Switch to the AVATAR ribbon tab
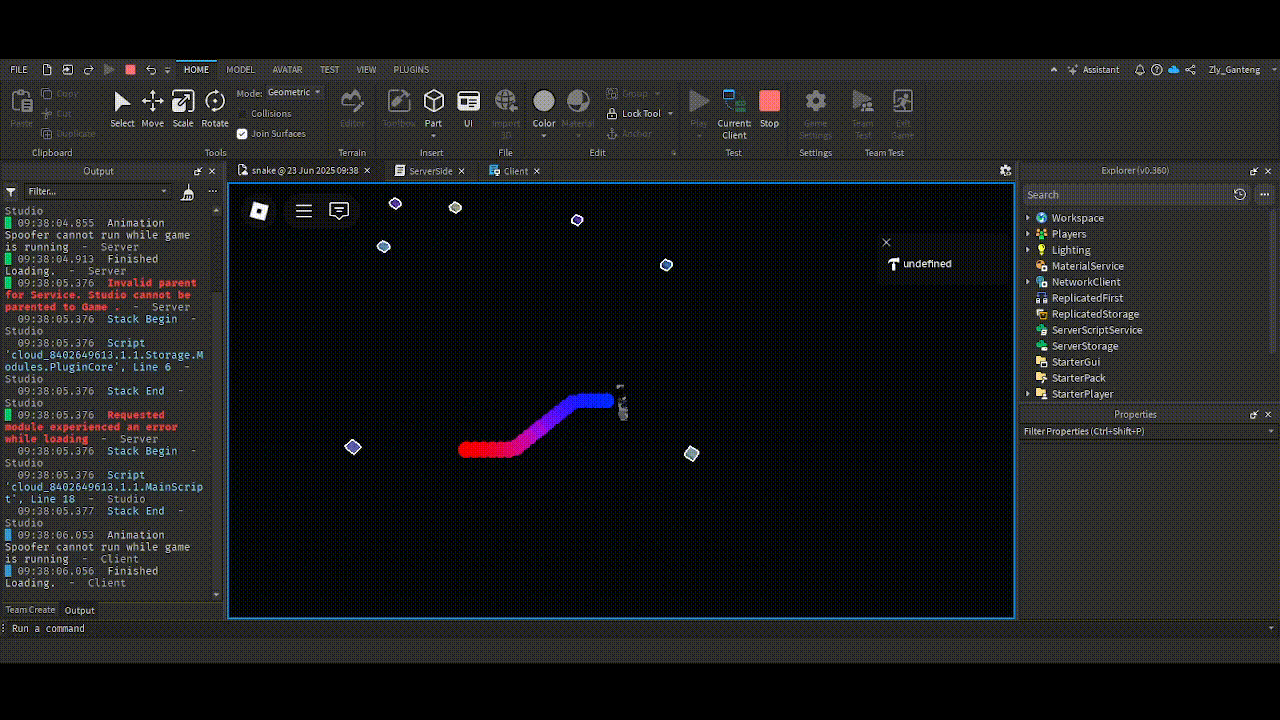Screen dimensions: 1280x720 coord(287,70)
